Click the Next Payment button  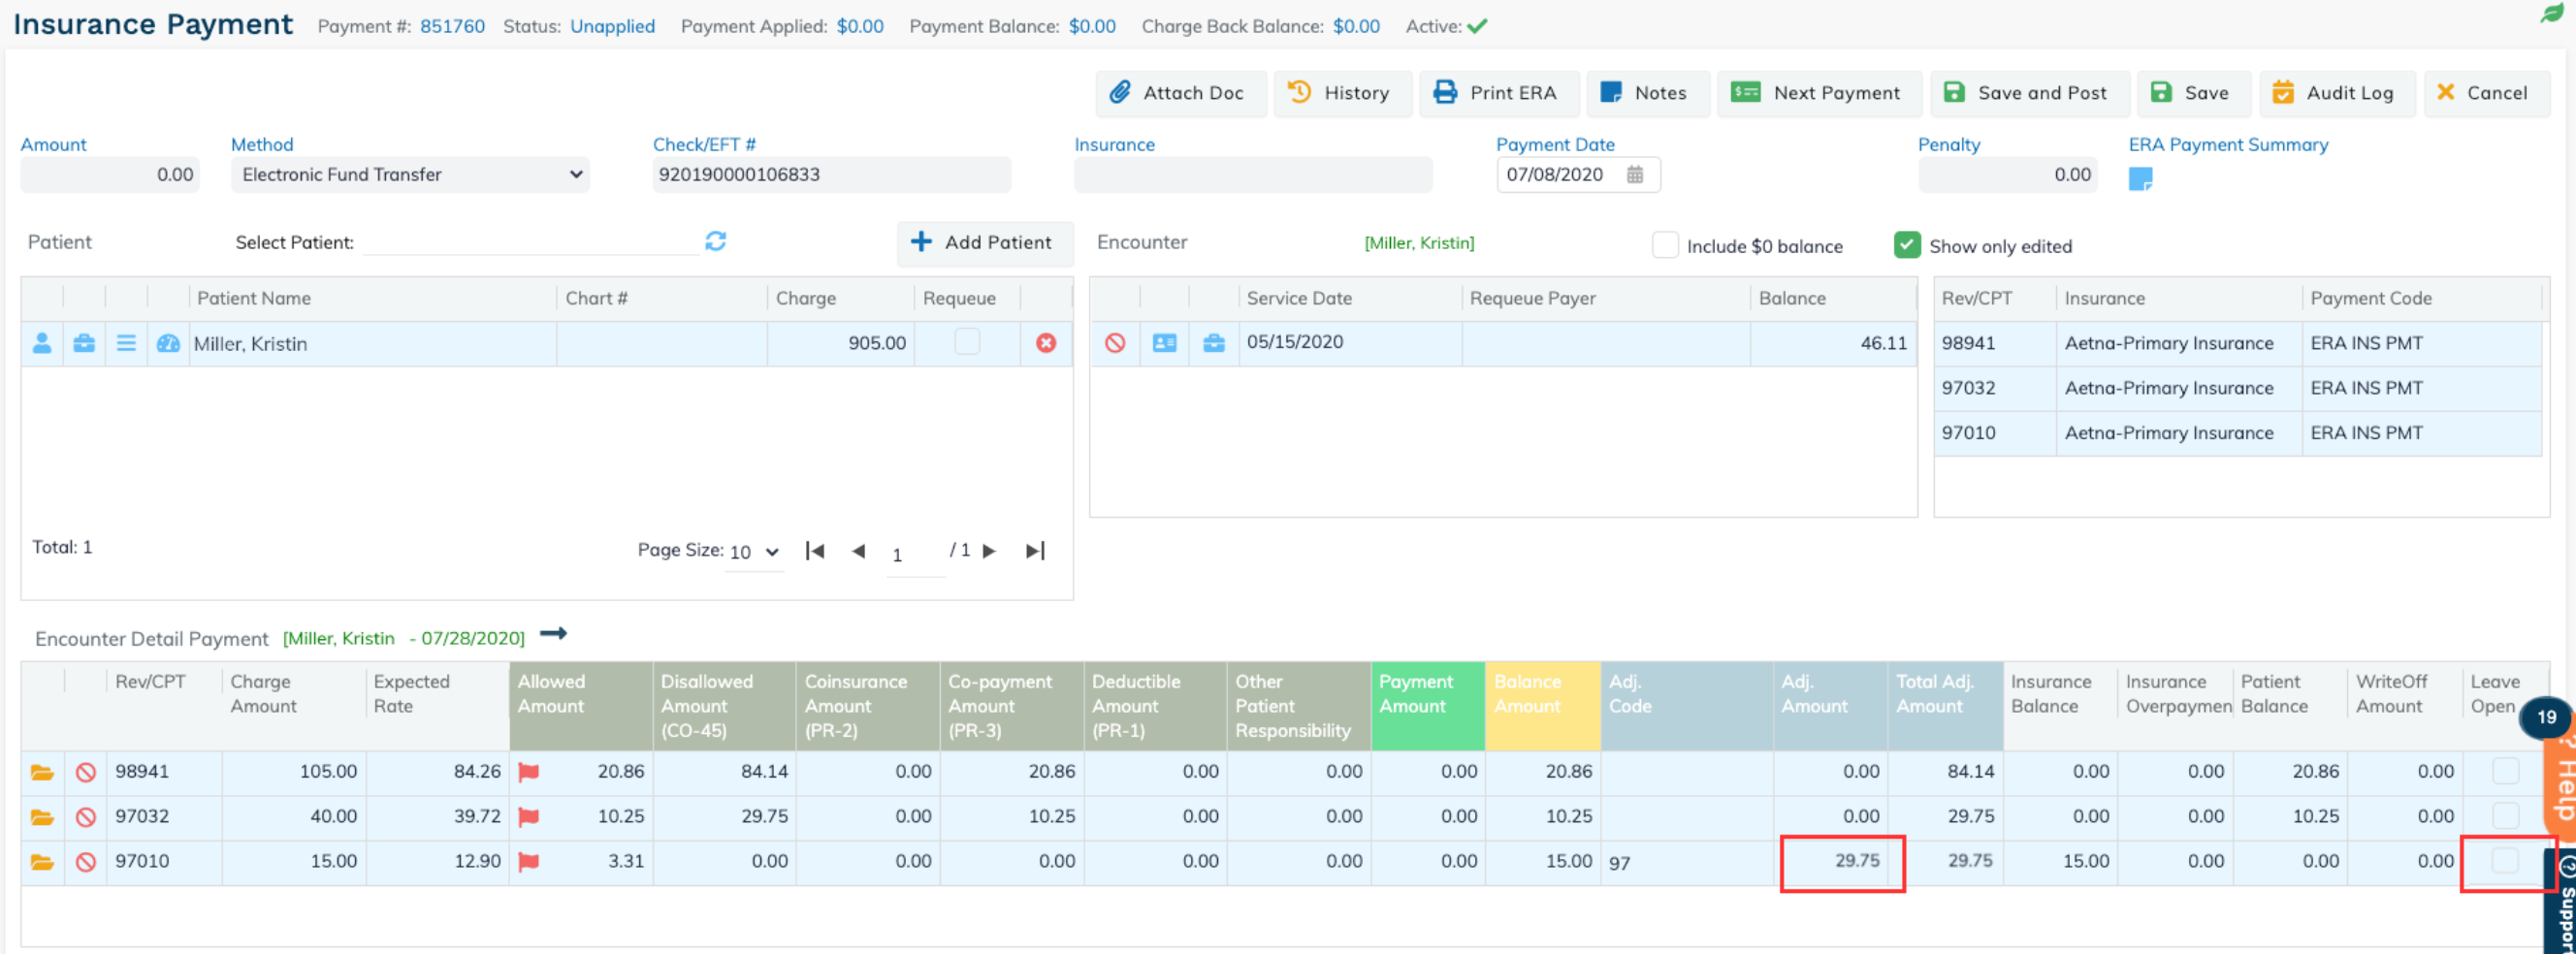1819,92
